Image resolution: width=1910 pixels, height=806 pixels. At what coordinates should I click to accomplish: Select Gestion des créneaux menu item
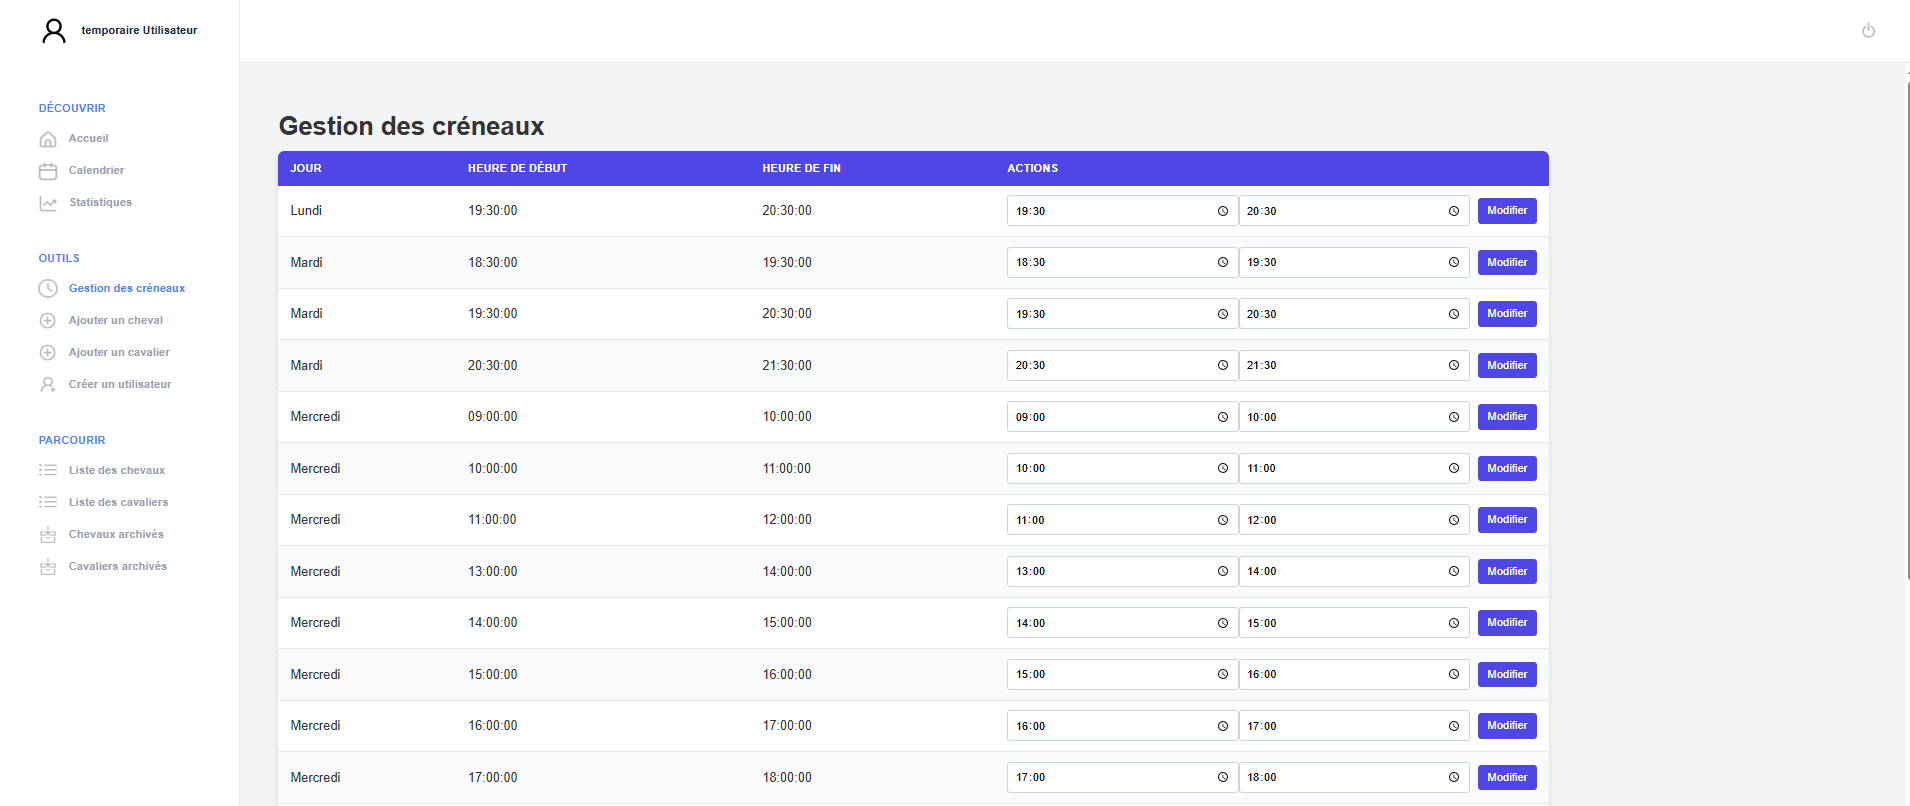127,289
